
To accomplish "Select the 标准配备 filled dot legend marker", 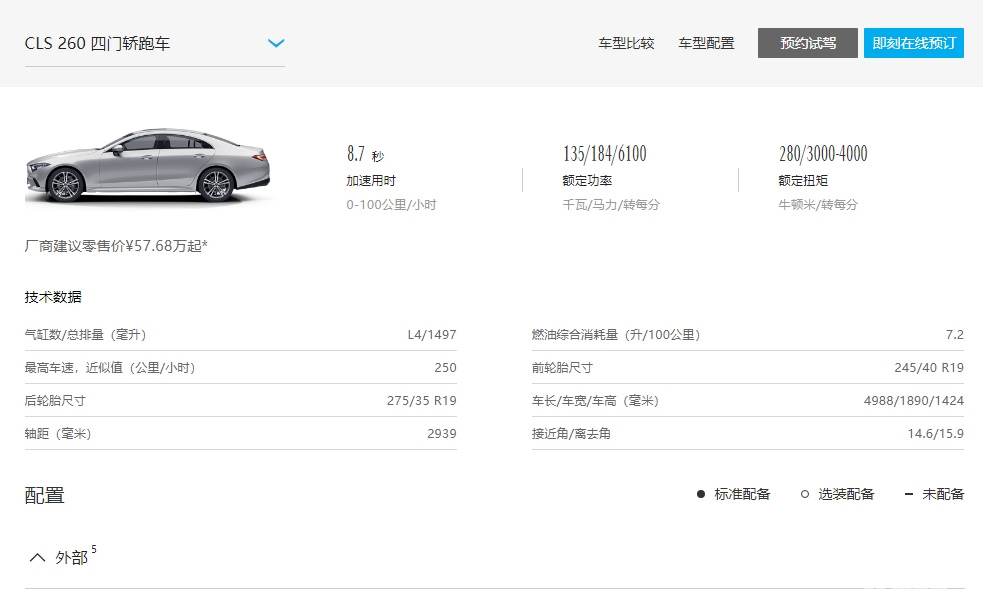I will [x=700, y=493].
